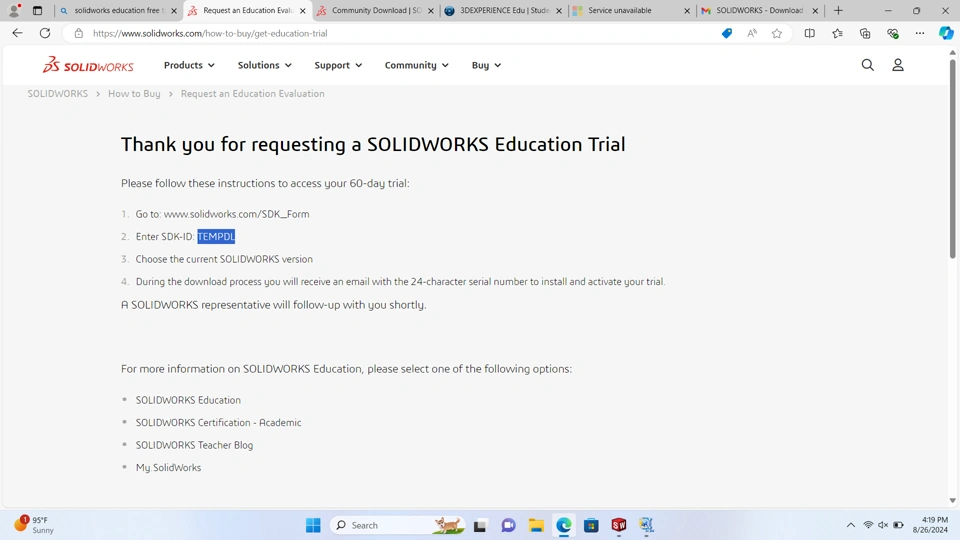960x540 pixels.
Task: Click the SOLIDWORKS logo in header
Action: point(88,65)
